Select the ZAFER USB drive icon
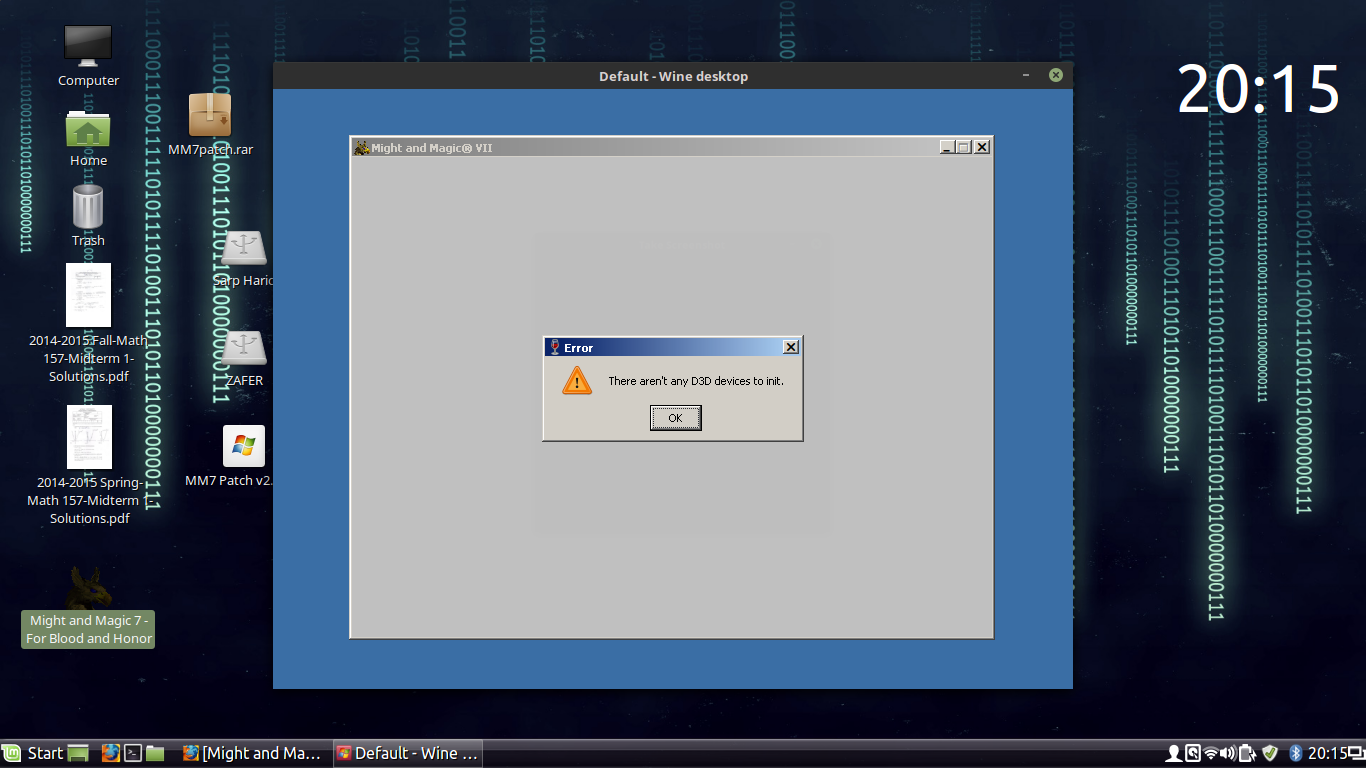The height and width of the screenshot is (768, 1366). pos(244,349)
